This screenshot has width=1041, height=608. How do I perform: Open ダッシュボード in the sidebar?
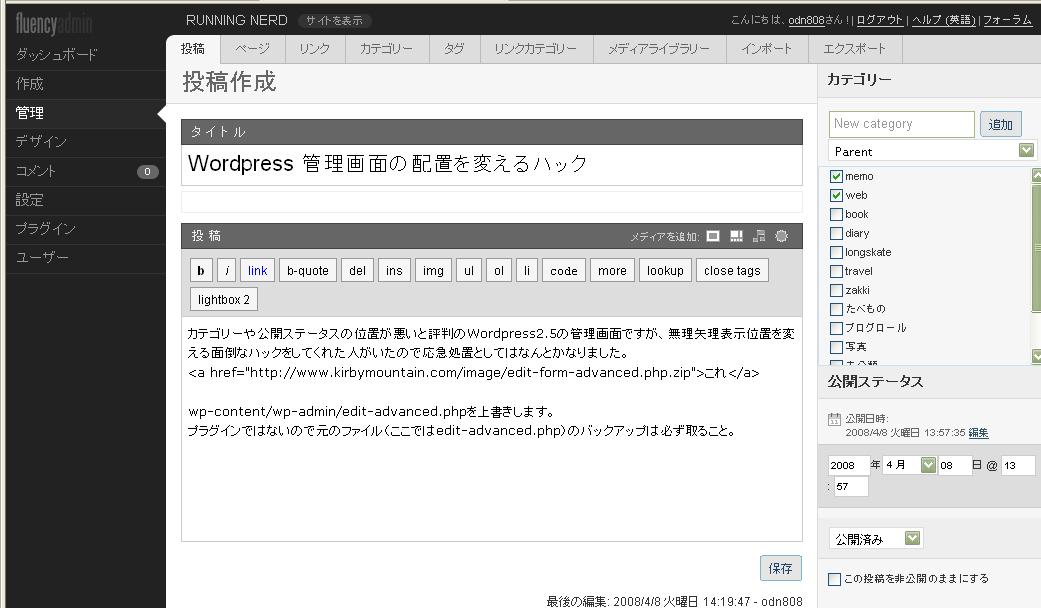tap(86, 55)
